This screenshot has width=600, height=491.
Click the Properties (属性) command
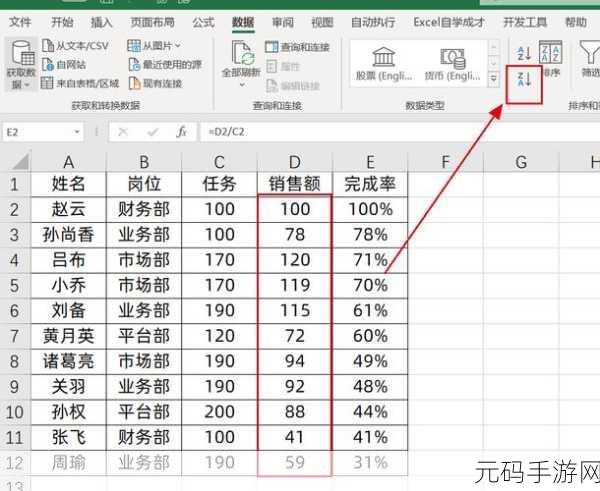coord(283,67)
